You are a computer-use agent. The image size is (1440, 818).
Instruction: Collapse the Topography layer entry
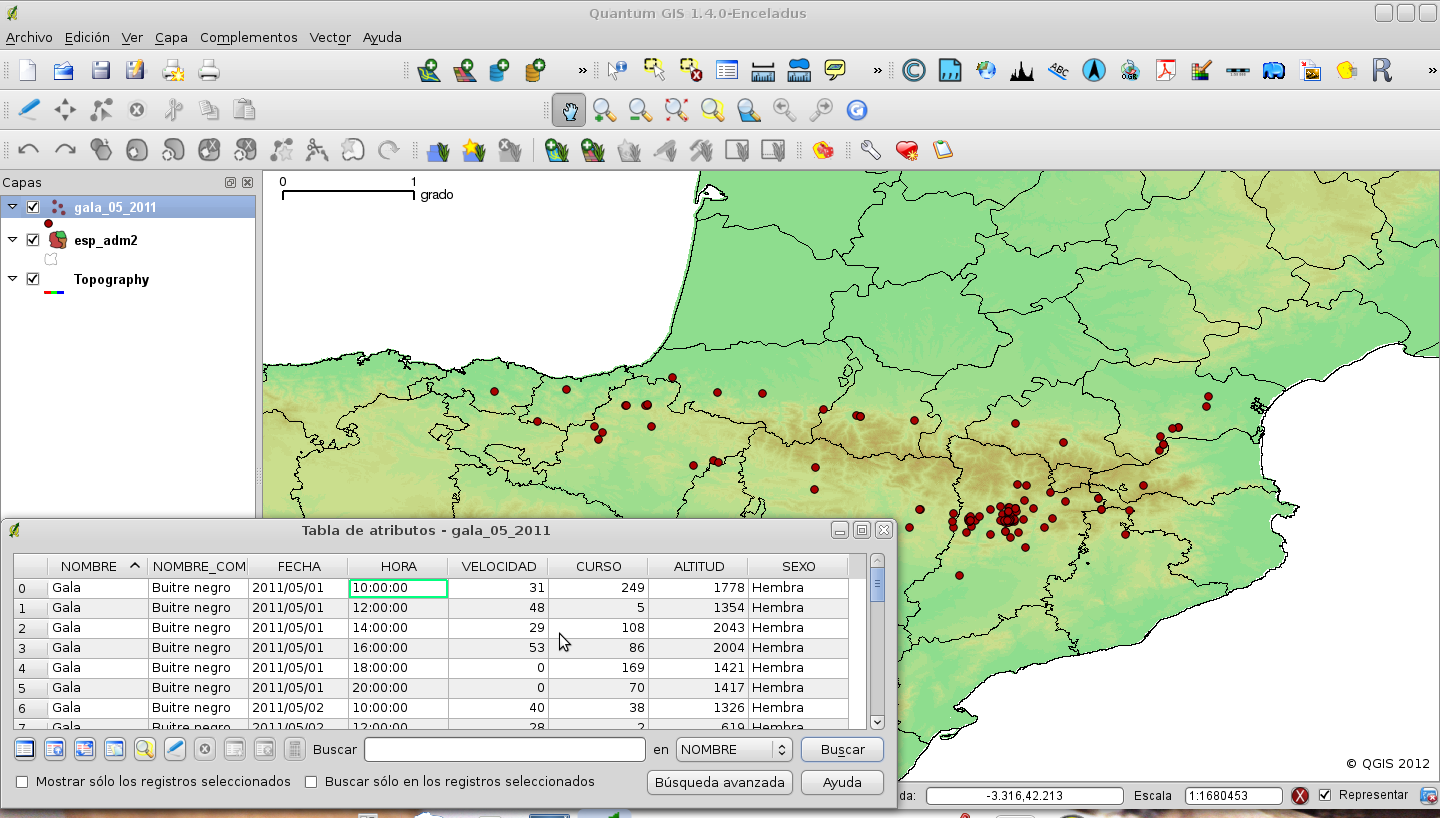[13, 279]
